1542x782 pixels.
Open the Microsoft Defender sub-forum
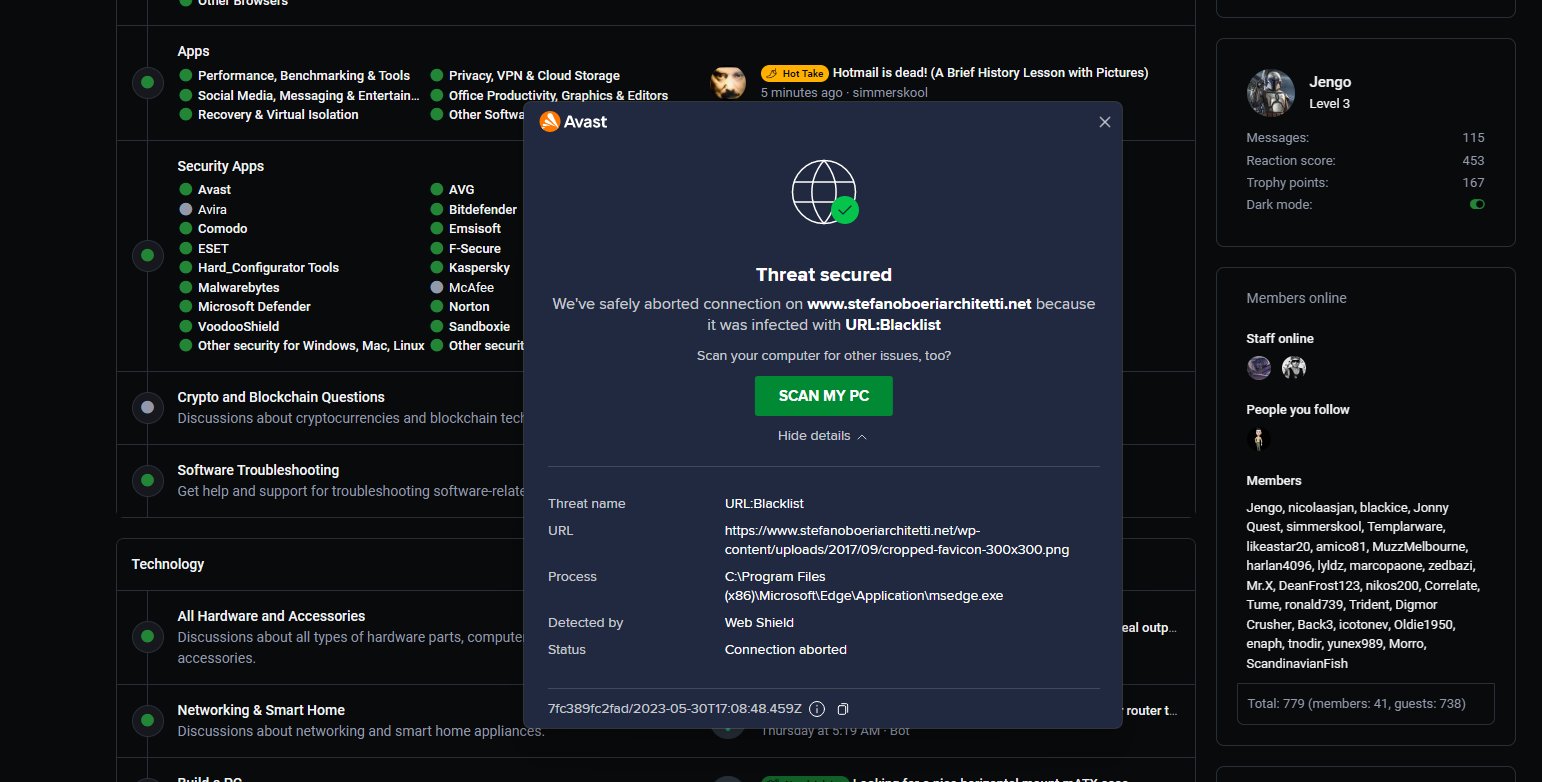pos(254,307)
